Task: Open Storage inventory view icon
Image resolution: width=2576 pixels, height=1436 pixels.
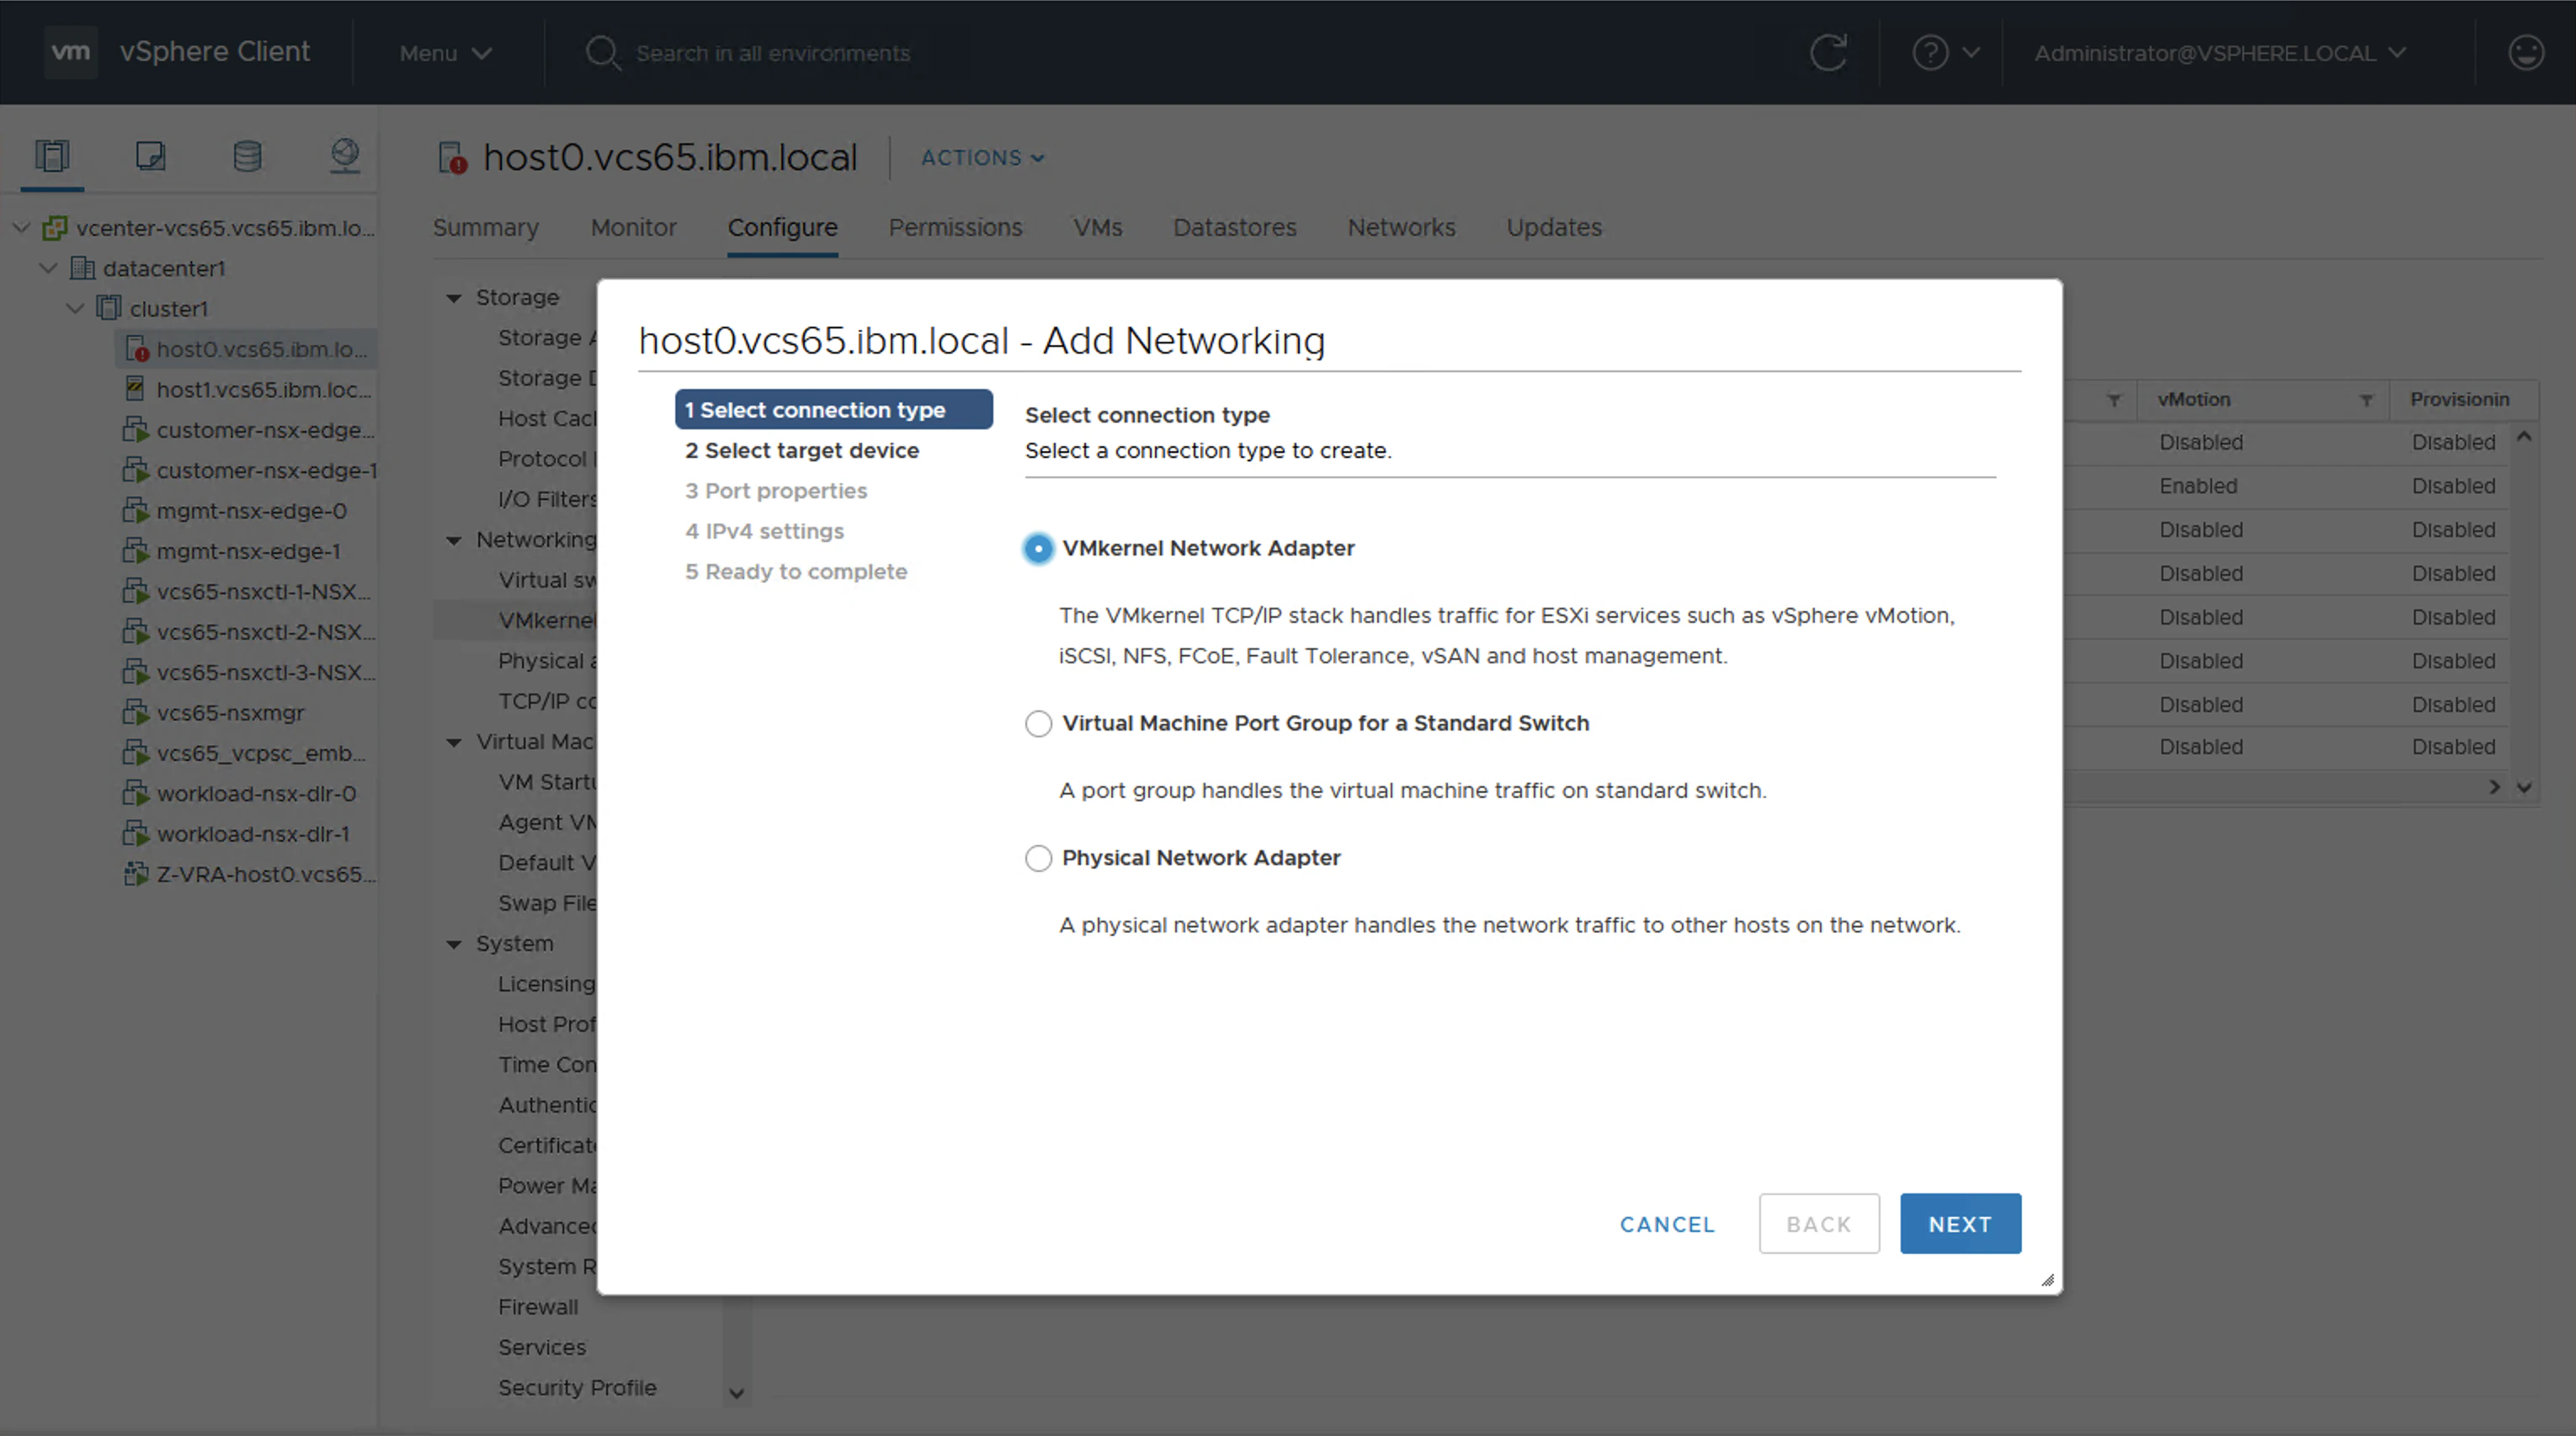Action: tap(247, 156)
